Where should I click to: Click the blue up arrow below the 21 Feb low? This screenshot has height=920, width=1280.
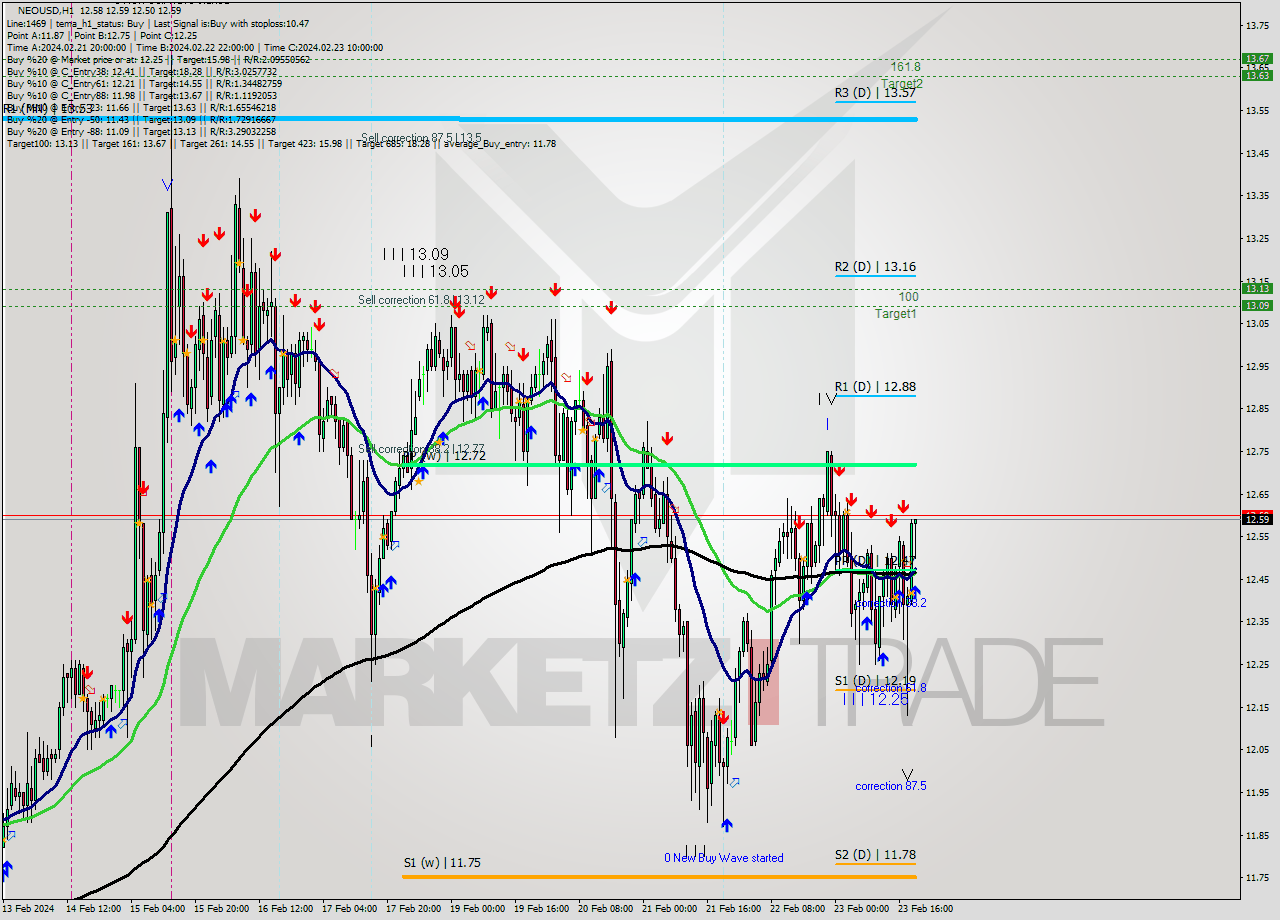726,824
